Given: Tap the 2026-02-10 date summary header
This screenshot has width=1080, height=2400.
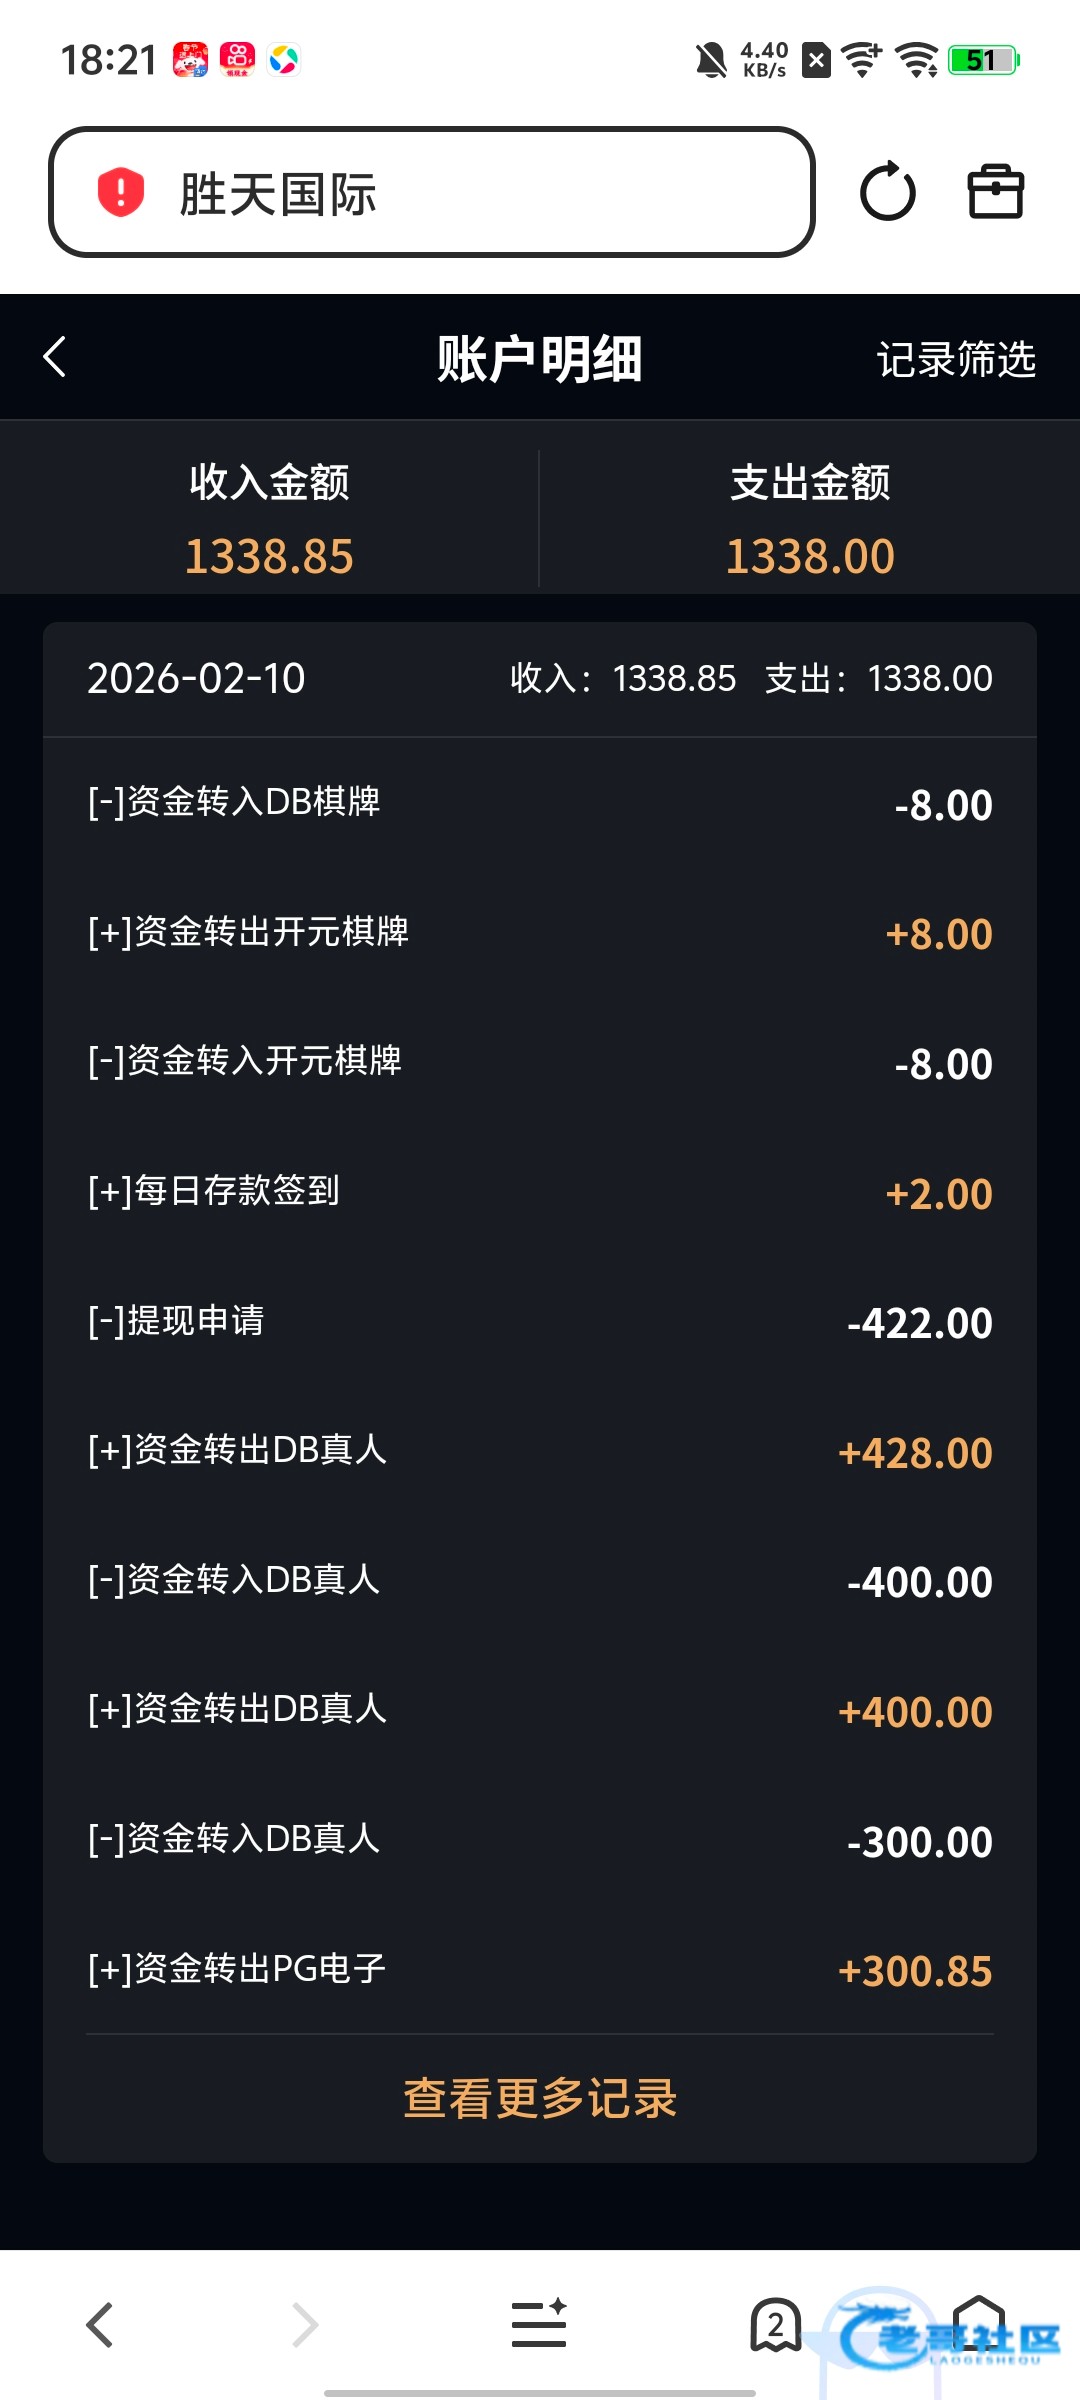Looking at the screenshot, I should 540,679.
